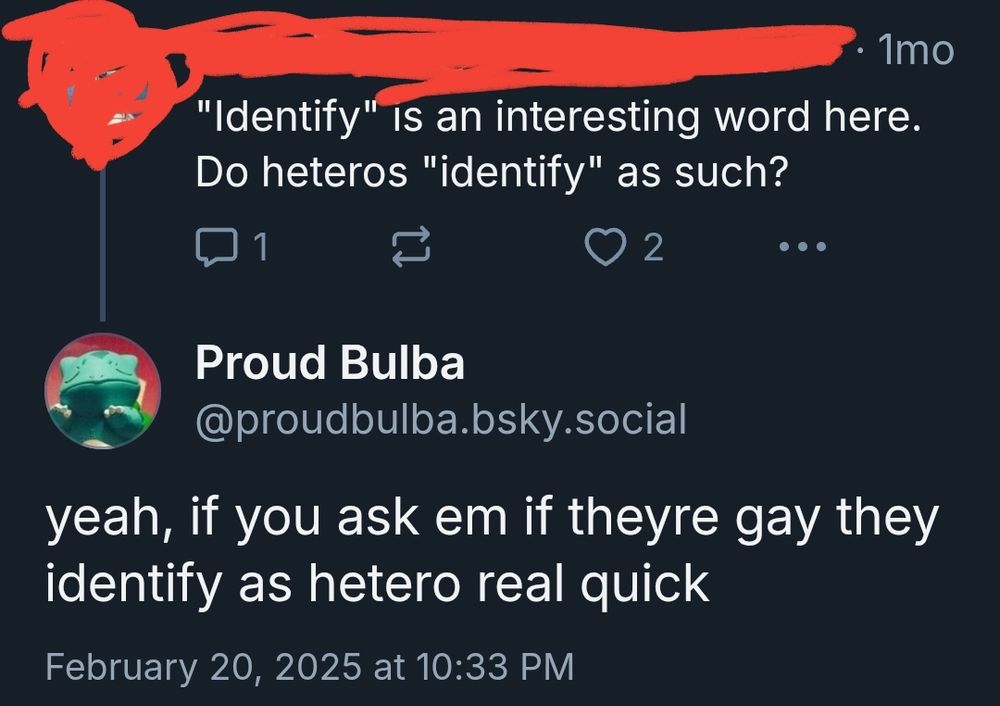1000x706 pixels.
Task: Toggle repost for the parent post
Action: coord(412,245)
